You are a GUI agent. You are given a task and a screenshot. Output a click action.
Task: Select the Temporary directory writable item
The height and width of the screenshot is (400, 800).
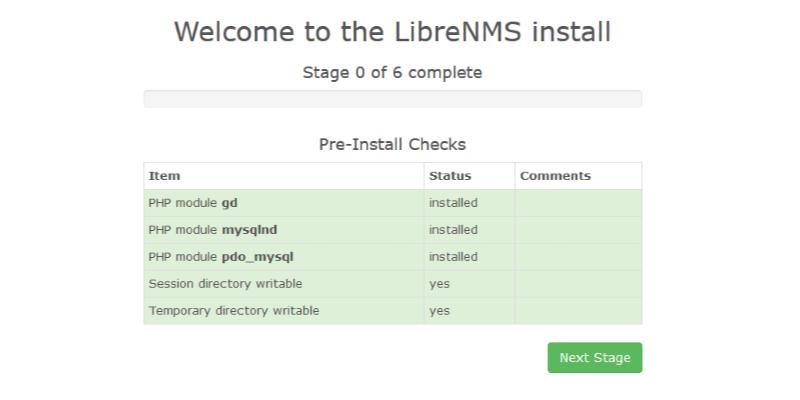coord(234,311)
